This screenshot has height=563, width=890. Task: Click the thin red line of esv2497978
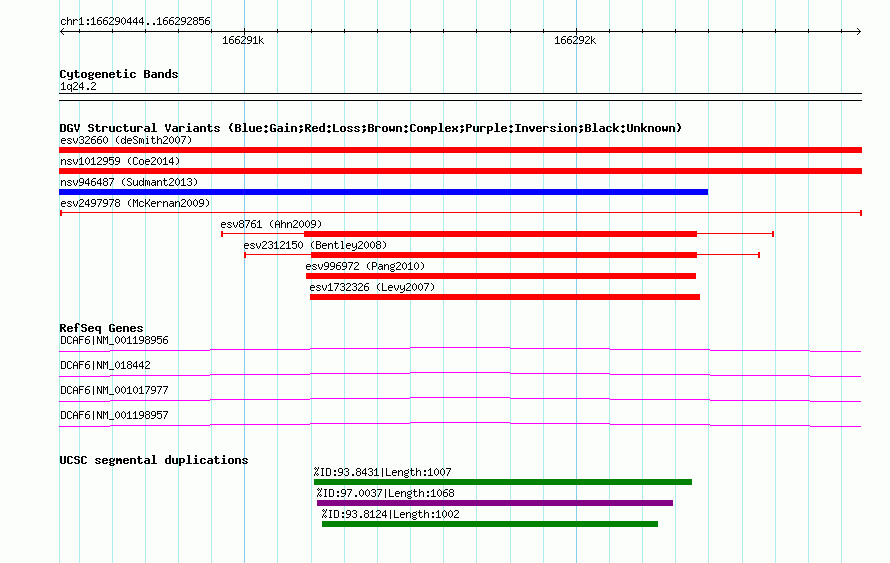pyautogui.click(x=461, y=213)
